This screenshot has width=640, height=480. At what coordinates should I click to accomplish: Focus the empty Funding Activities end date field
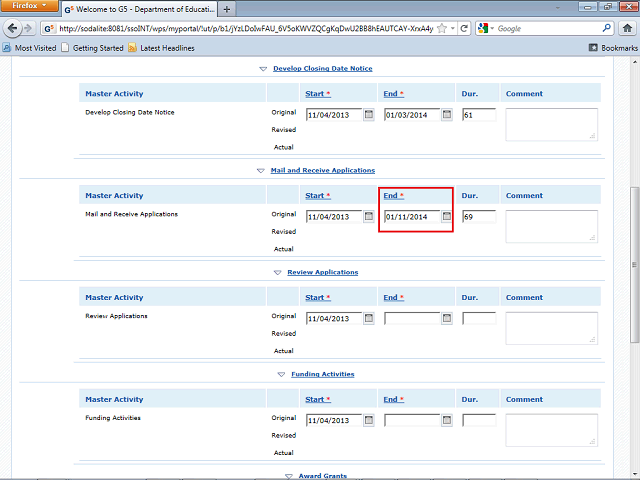click(412, 420)
